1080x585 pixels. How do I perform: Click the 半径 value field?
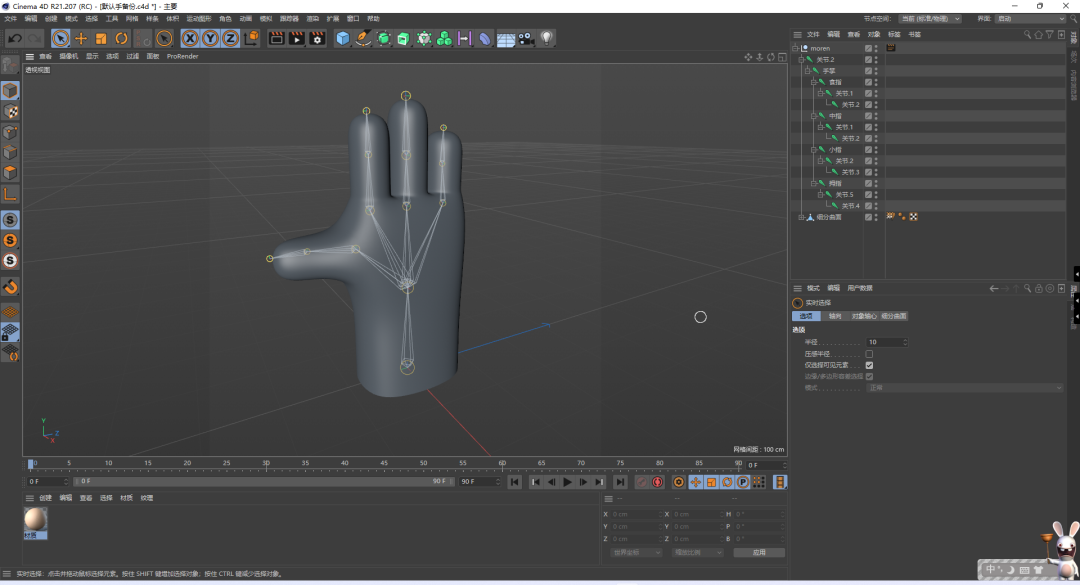point(886,342)
